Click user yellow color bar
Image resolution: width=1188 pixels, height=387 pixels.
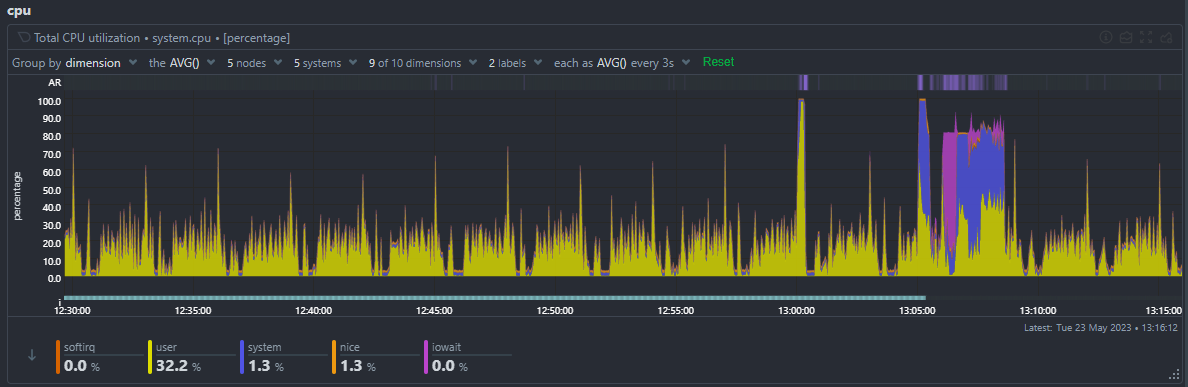pyautogui.click(x=150, y=357)
